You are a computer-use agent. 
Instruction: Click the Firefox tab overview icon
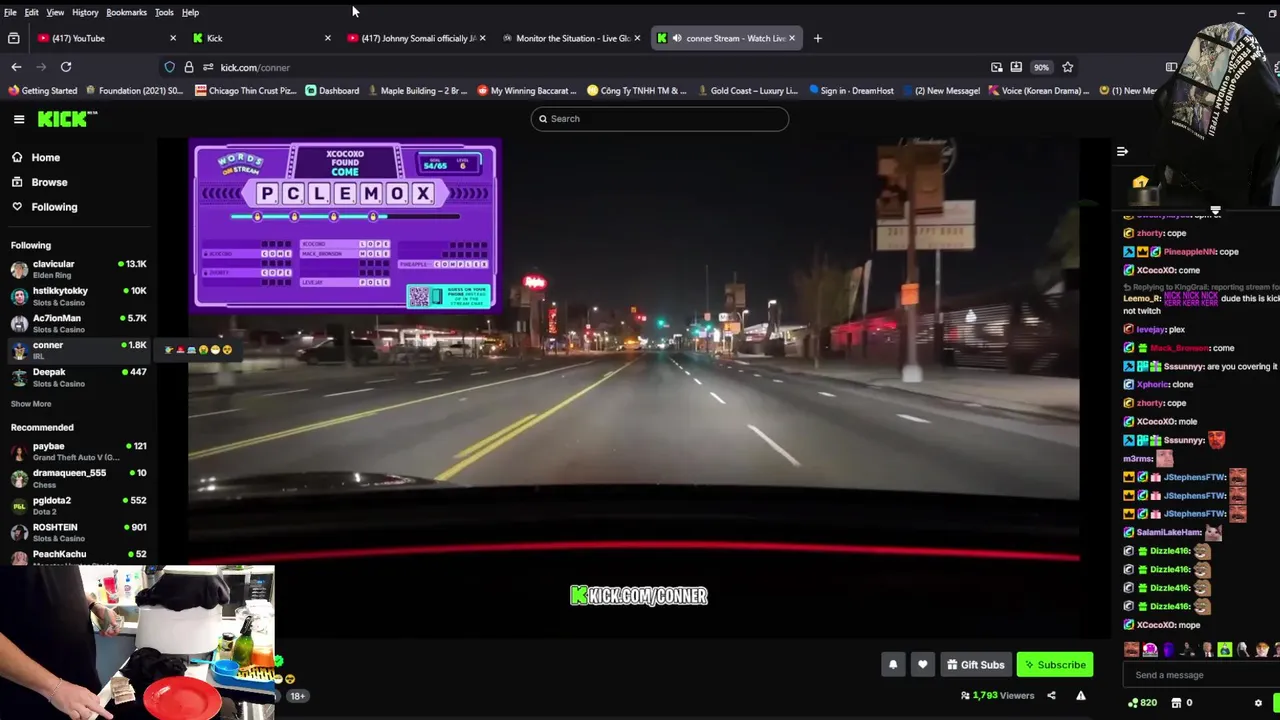point(14,38)
